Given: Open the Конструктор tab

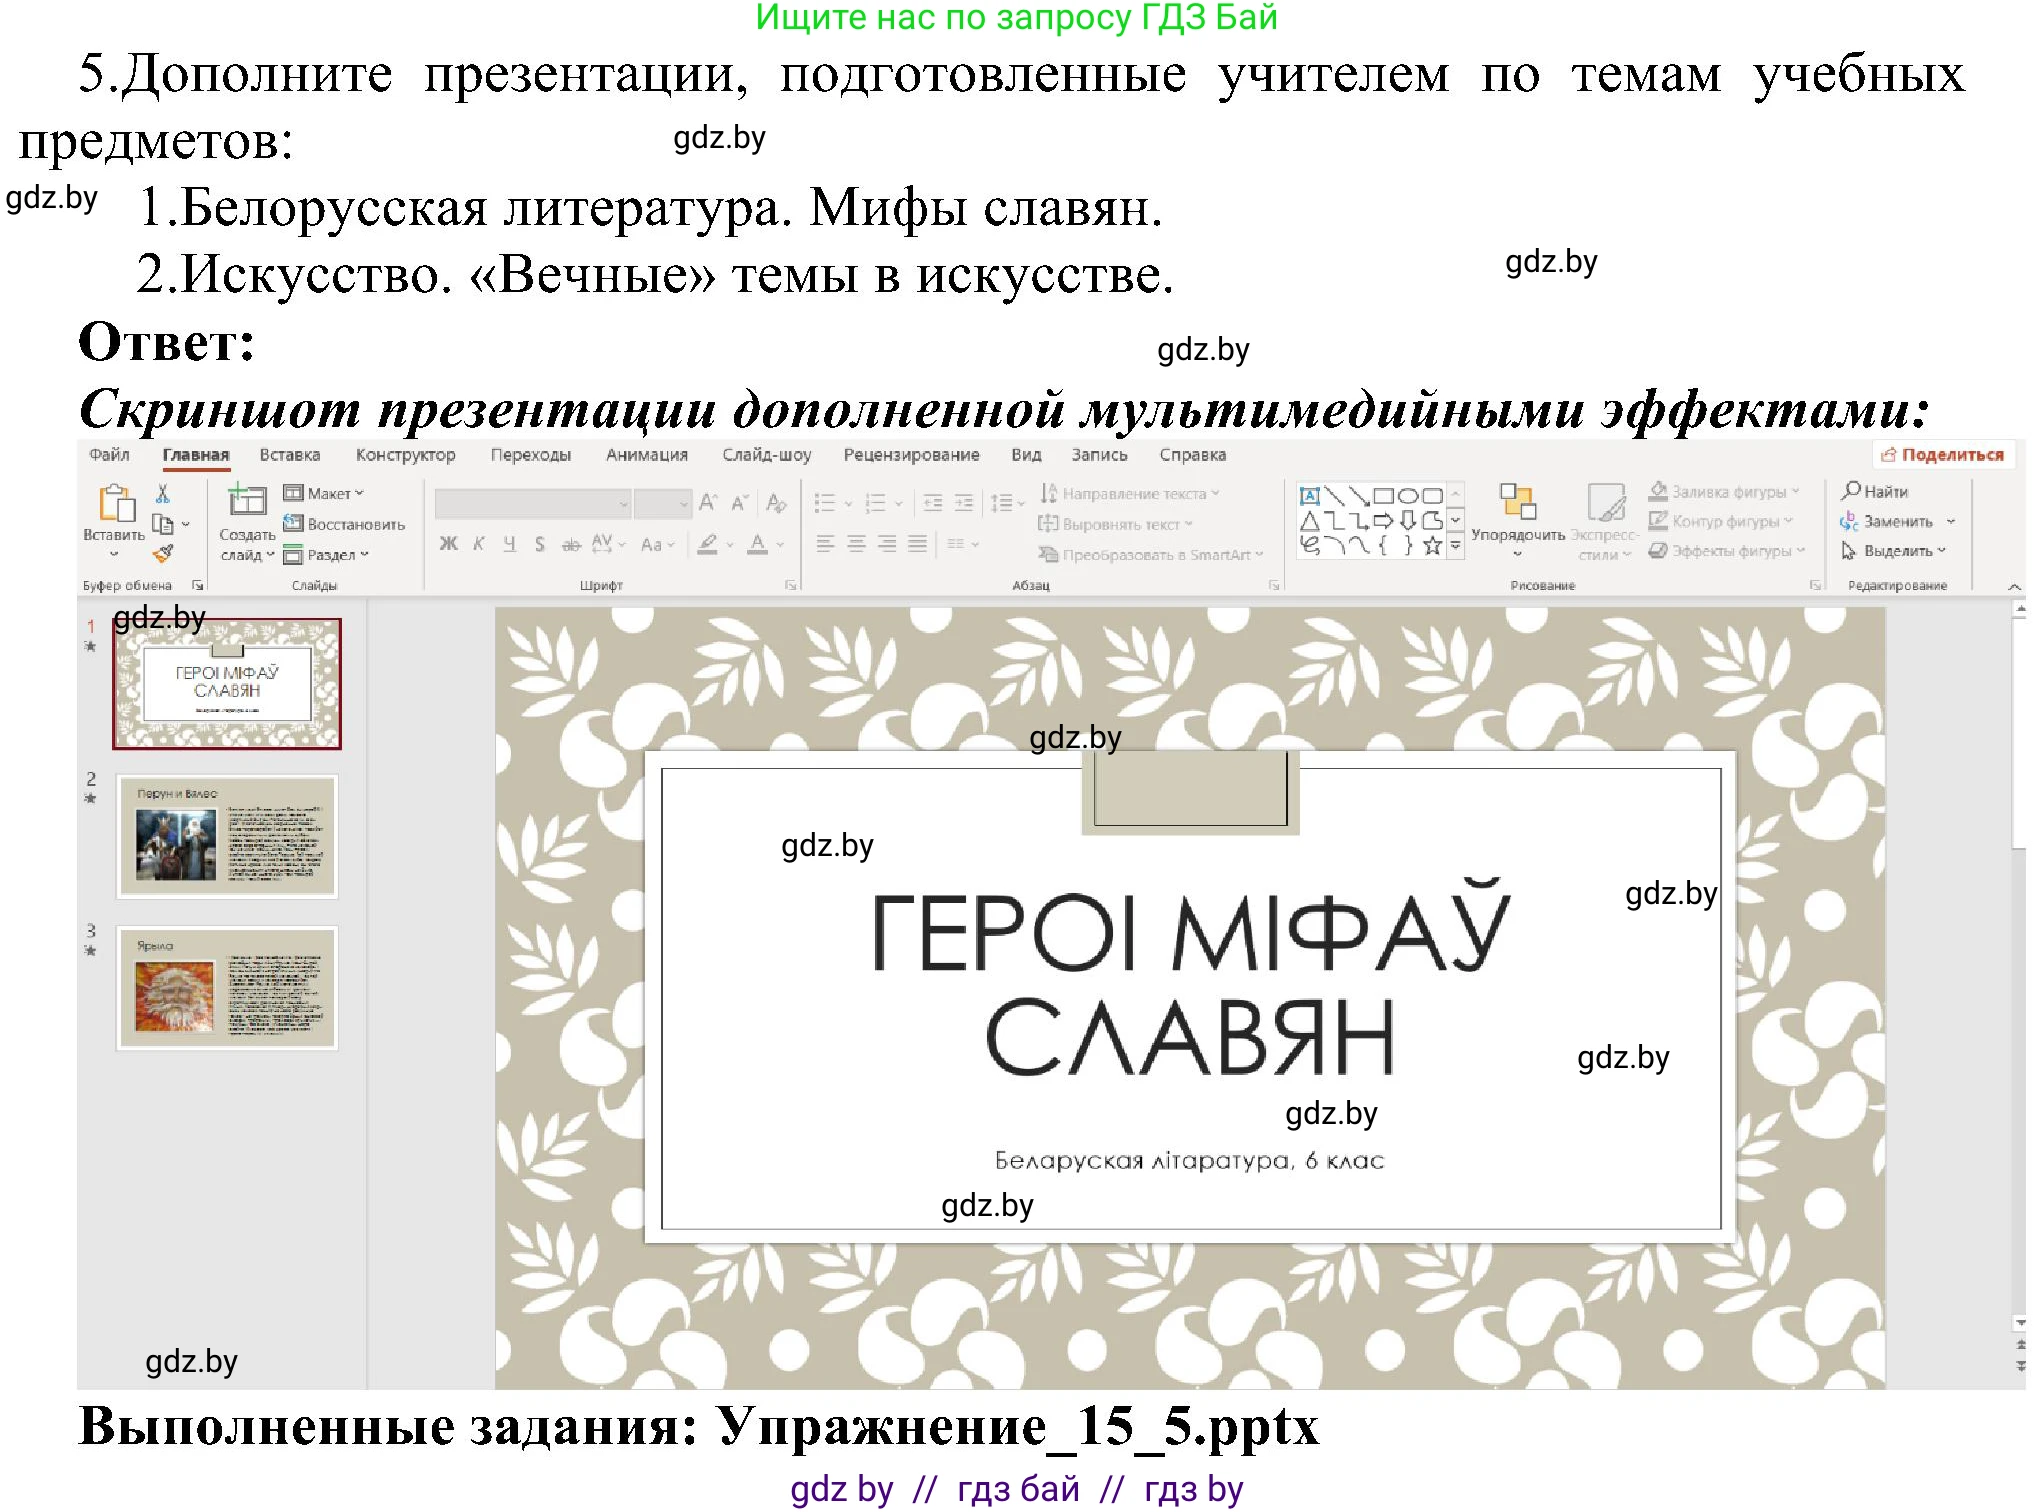Looking at the screenshot, I should pos(405,455).
